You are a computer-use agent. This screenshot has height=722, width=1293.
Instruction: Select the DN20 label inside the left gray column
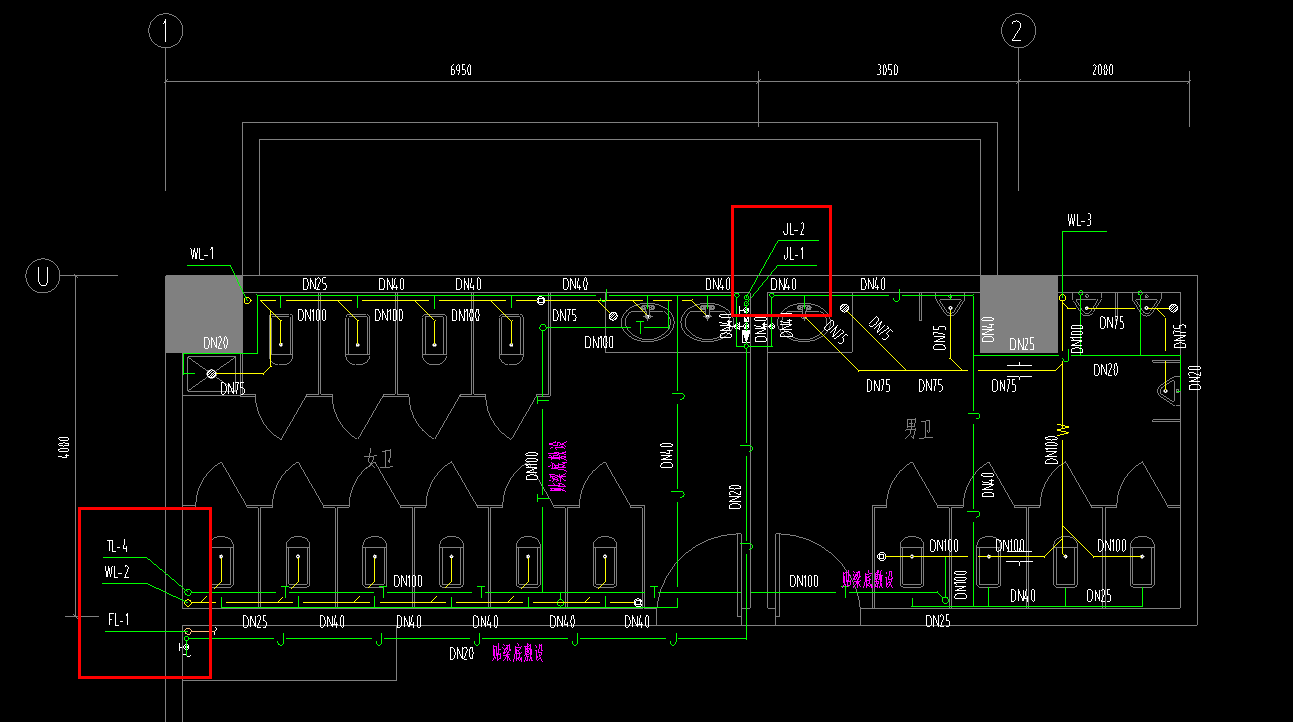pos(215,343)
